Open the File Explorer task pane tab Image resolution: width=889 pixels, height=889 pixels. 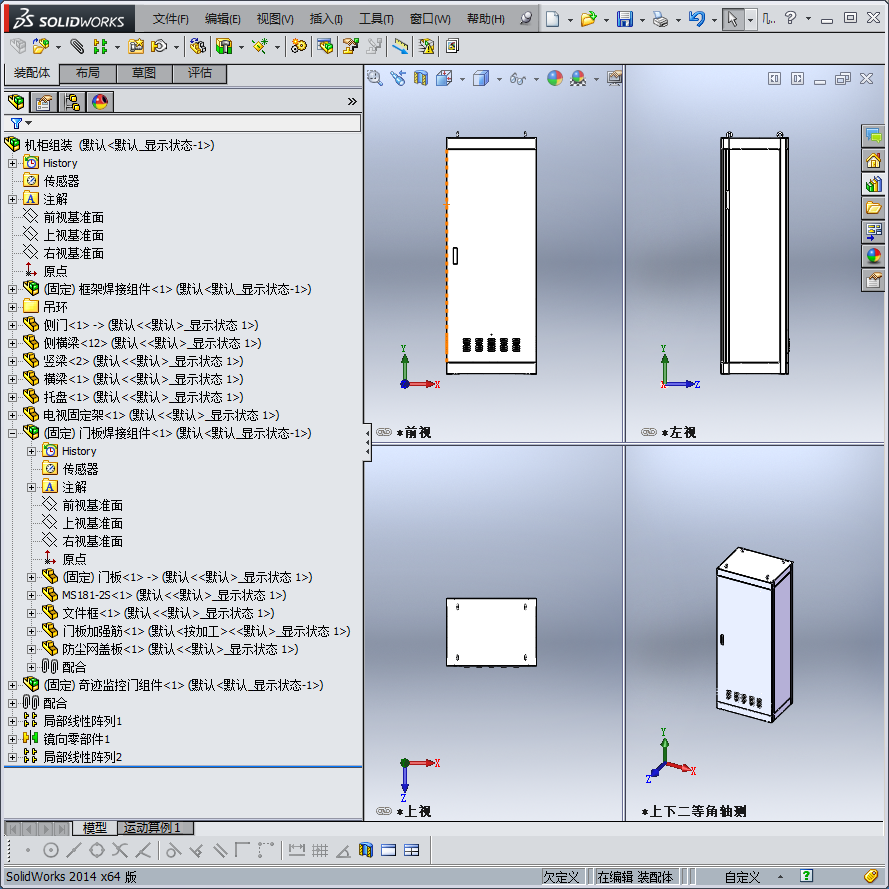coord(873,208)
